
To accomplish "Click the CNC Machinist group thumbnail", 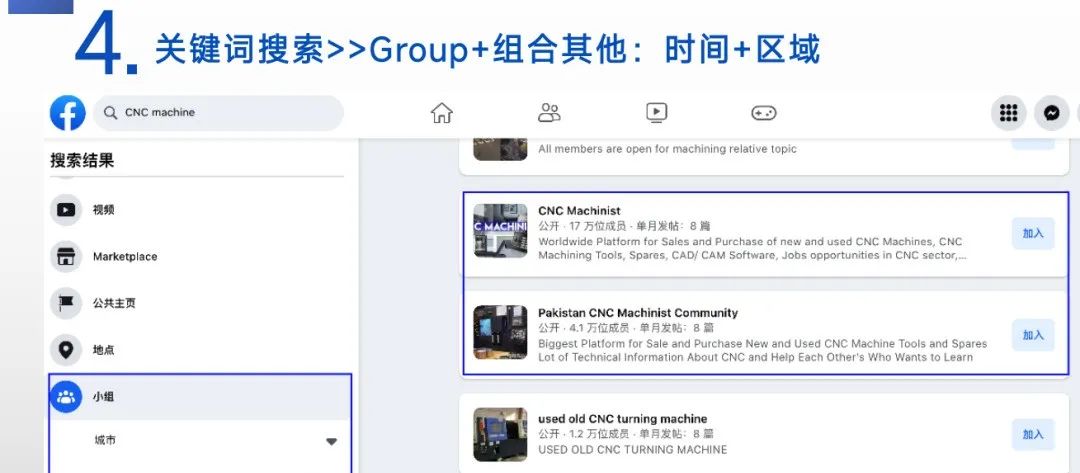I will pyautogui.click(x=501, y=231).
